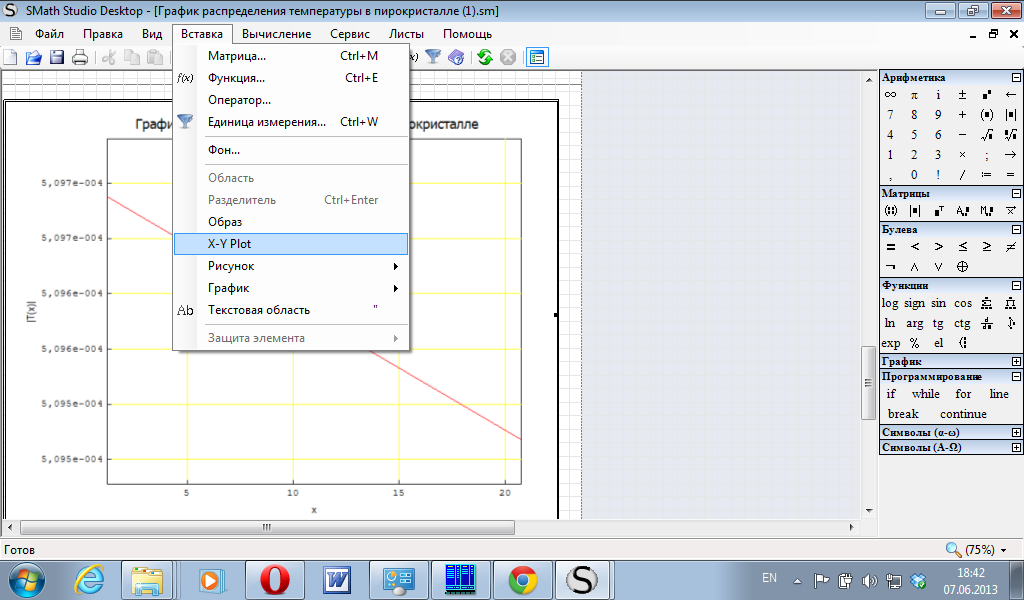Click the horizontal scrollbar thumb
1024x600 pixels.
click(x=266, y=527)
